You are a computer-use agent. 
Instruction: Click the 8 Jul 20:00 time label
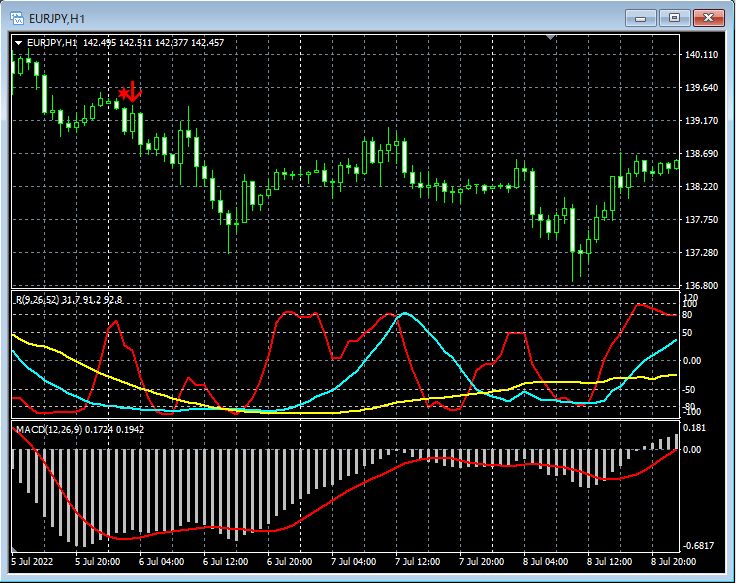coord(675,562)
